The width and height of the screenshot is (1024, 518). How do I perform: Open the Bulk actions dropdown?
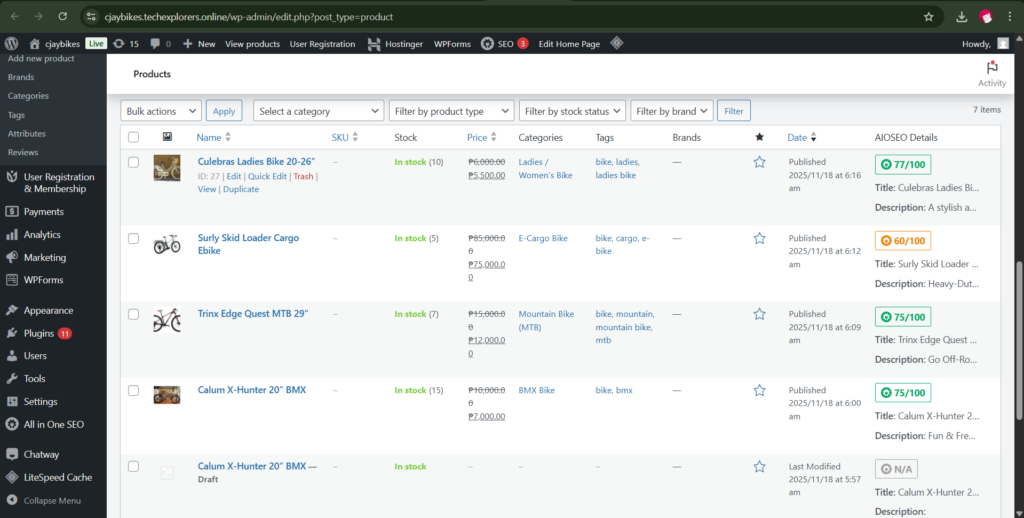tap(161, 111)
